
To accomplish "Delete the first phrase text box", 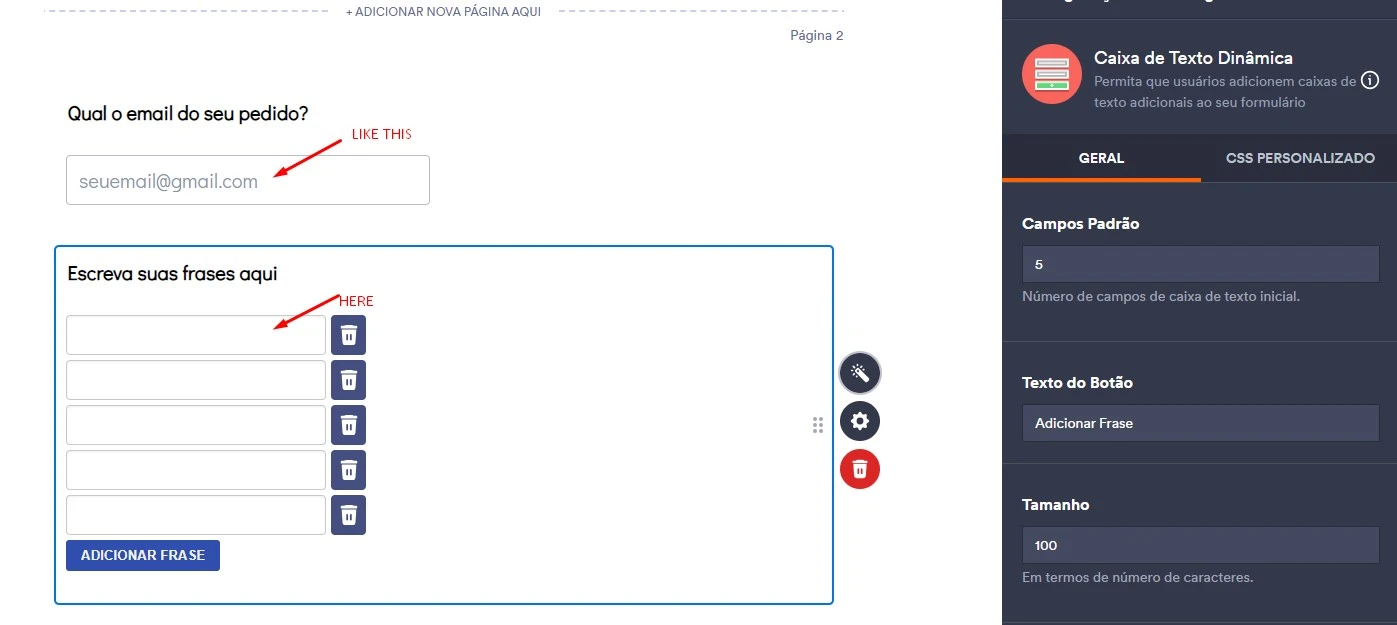I will click(348, 334).
